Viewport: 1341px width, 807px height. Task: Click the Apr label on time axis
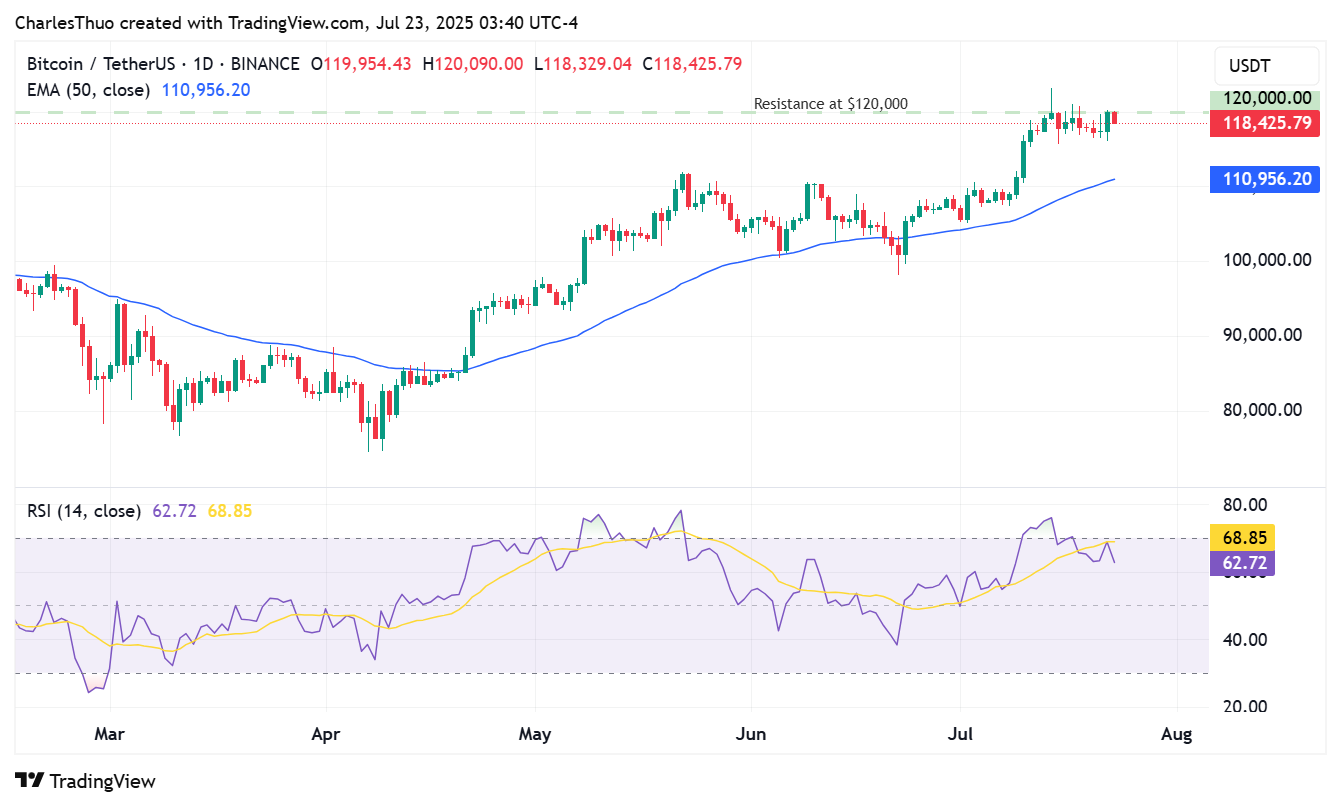pyautogui.click(x=326, y=735)
